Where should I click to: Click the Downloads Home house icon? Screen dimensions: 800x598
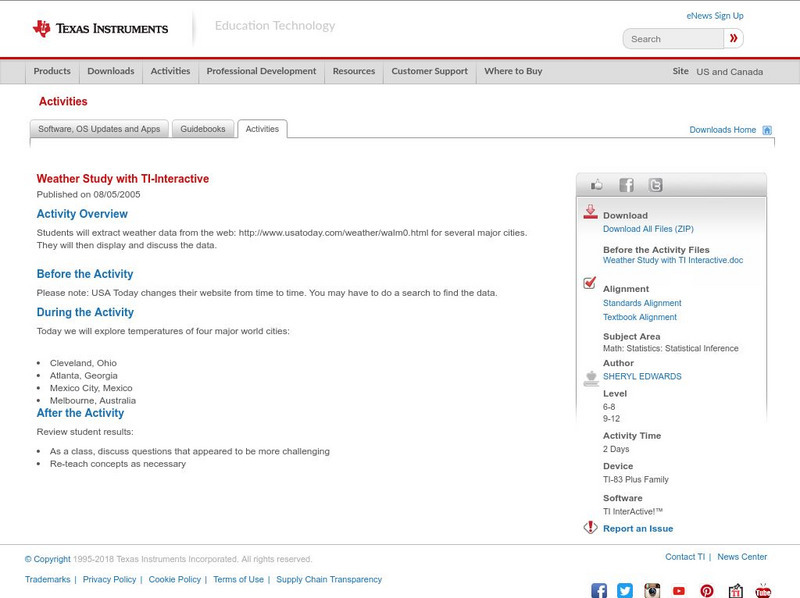pos(767,130)
